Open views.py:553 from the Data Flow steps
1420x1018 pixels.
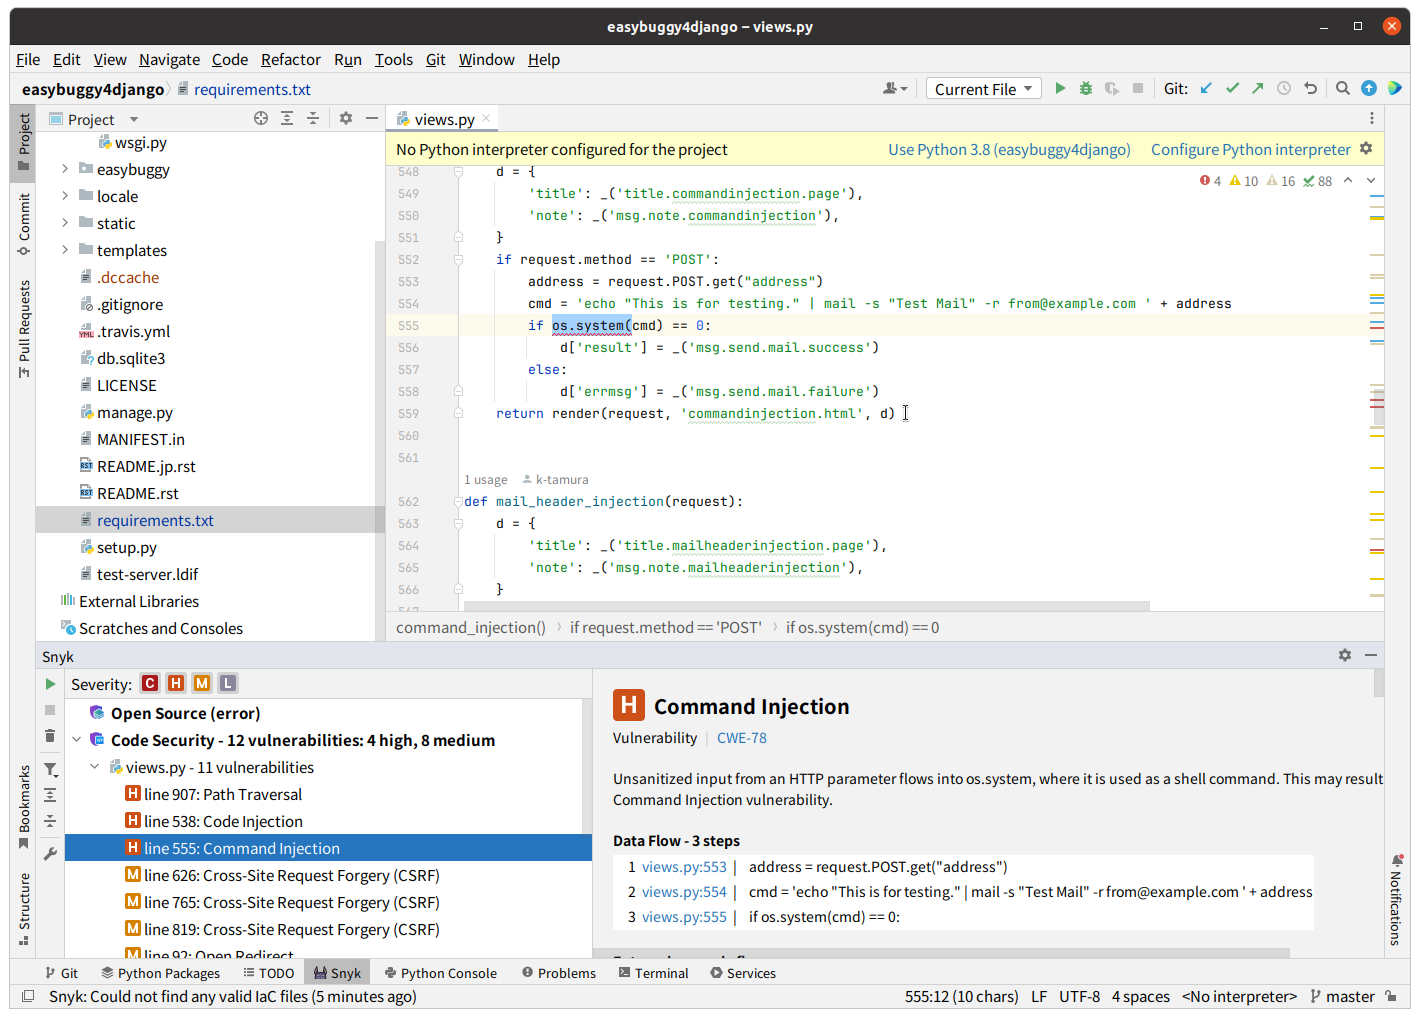pyautogui.click(x=685, y=866)
